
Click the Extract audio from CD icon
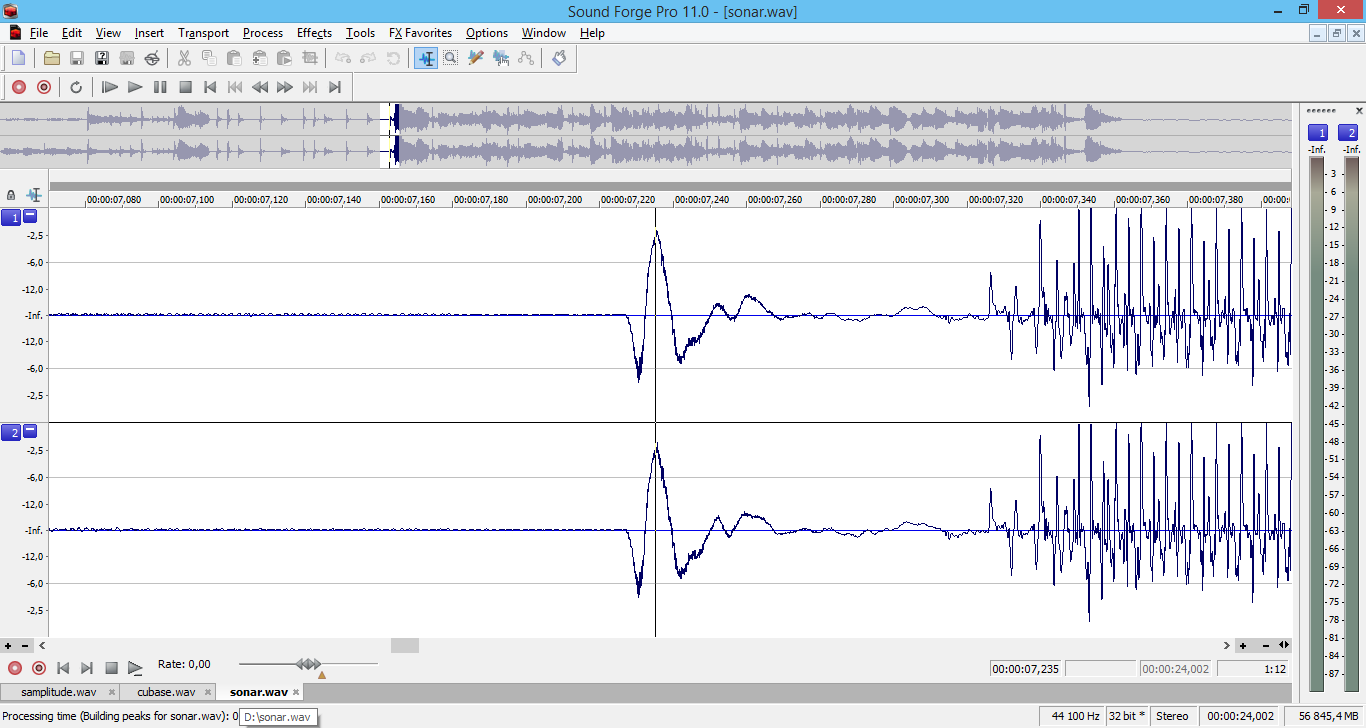(152, 58)
